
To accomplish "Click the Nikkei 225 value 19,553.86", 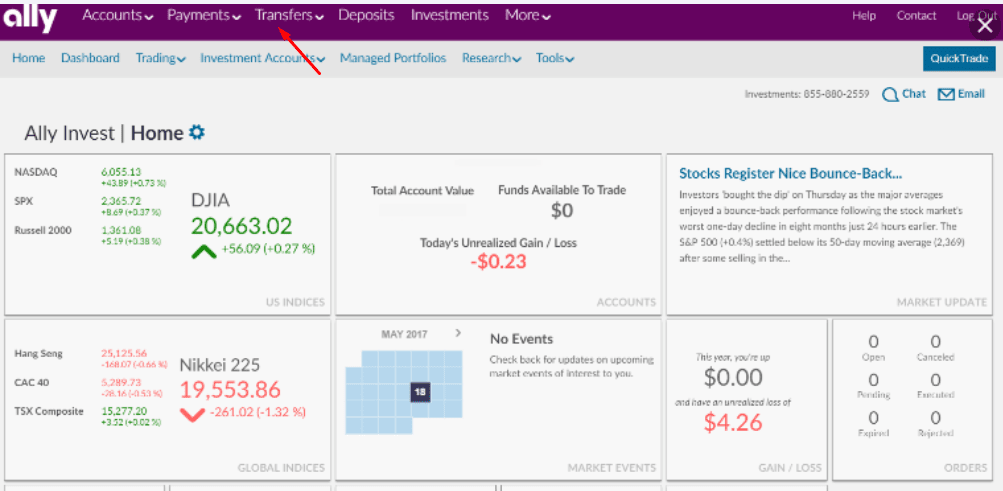I will click(231, 389).
